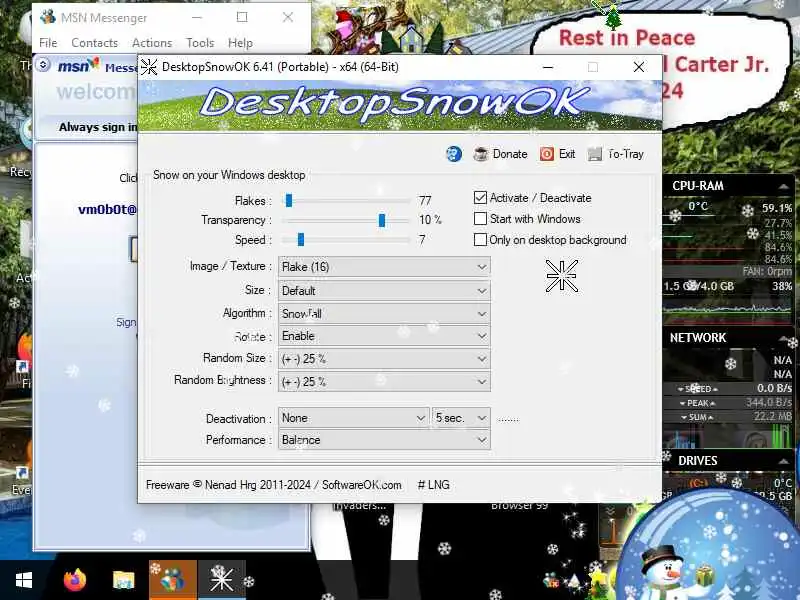Enable Start with Windows checkbox

480,218
